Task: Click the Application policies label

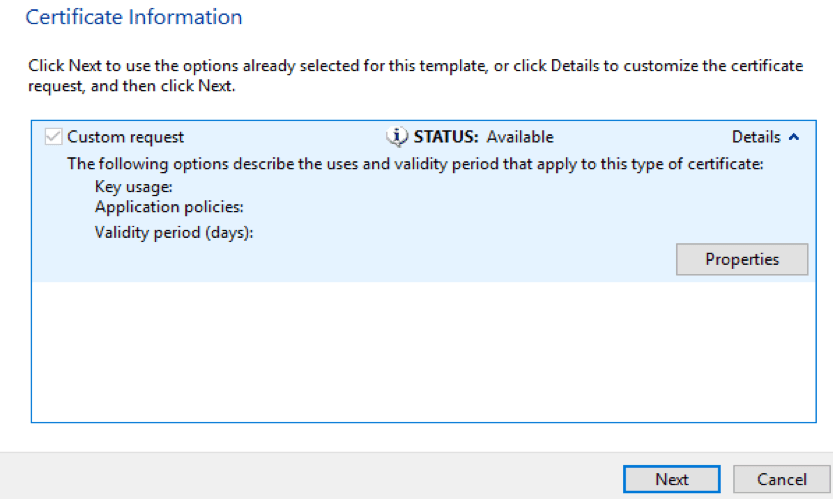Action: click(169, 208)
